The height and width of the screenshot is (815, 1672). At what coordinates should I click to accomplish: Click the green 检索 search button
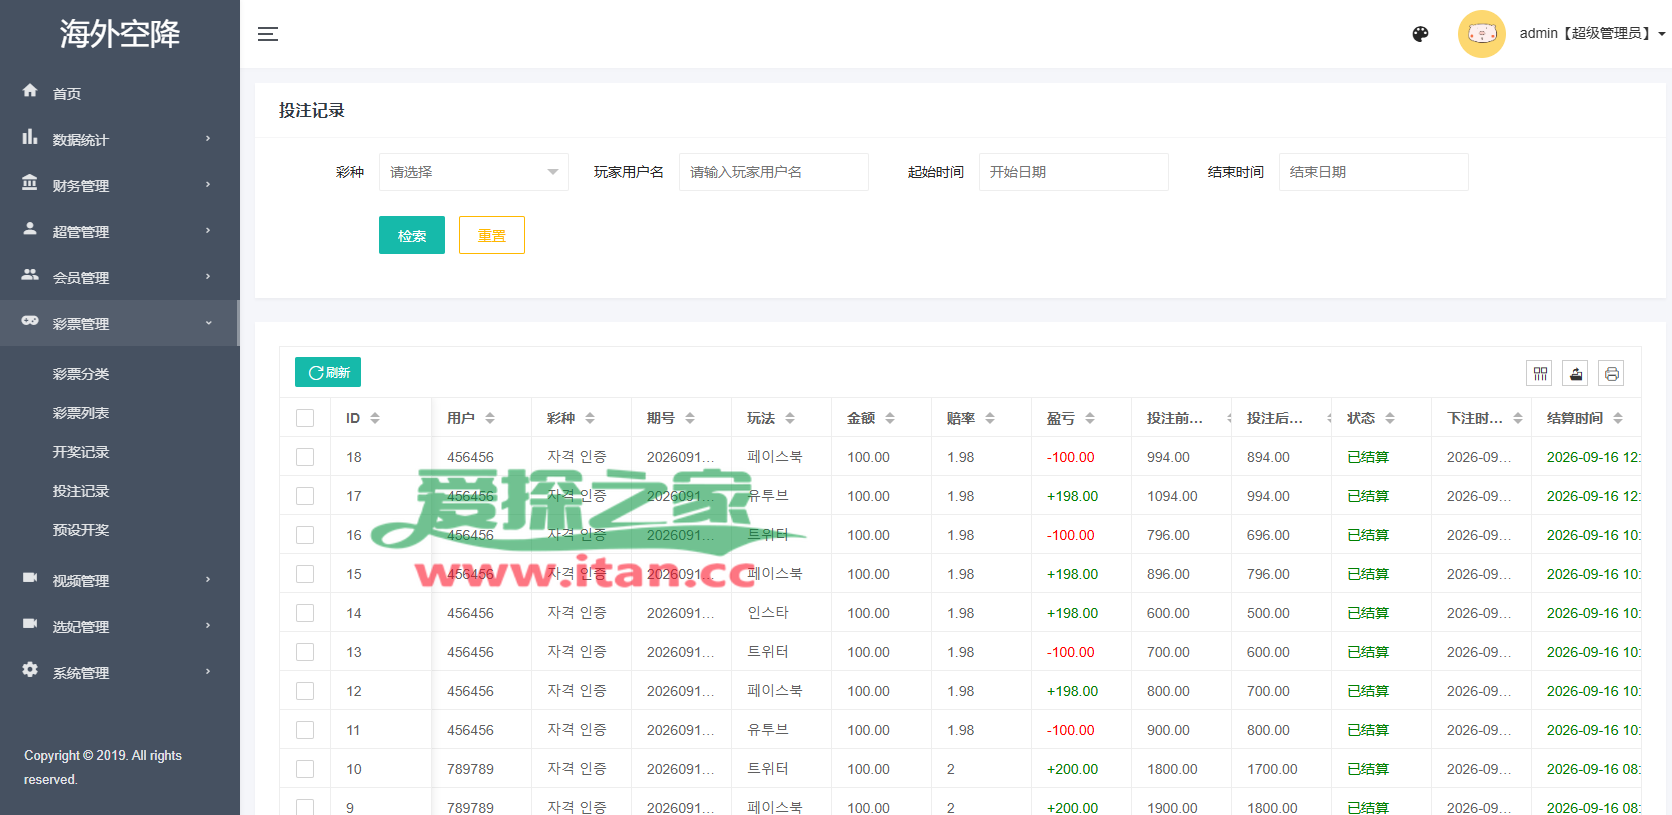pyautogui.click(x=412, y=235)
